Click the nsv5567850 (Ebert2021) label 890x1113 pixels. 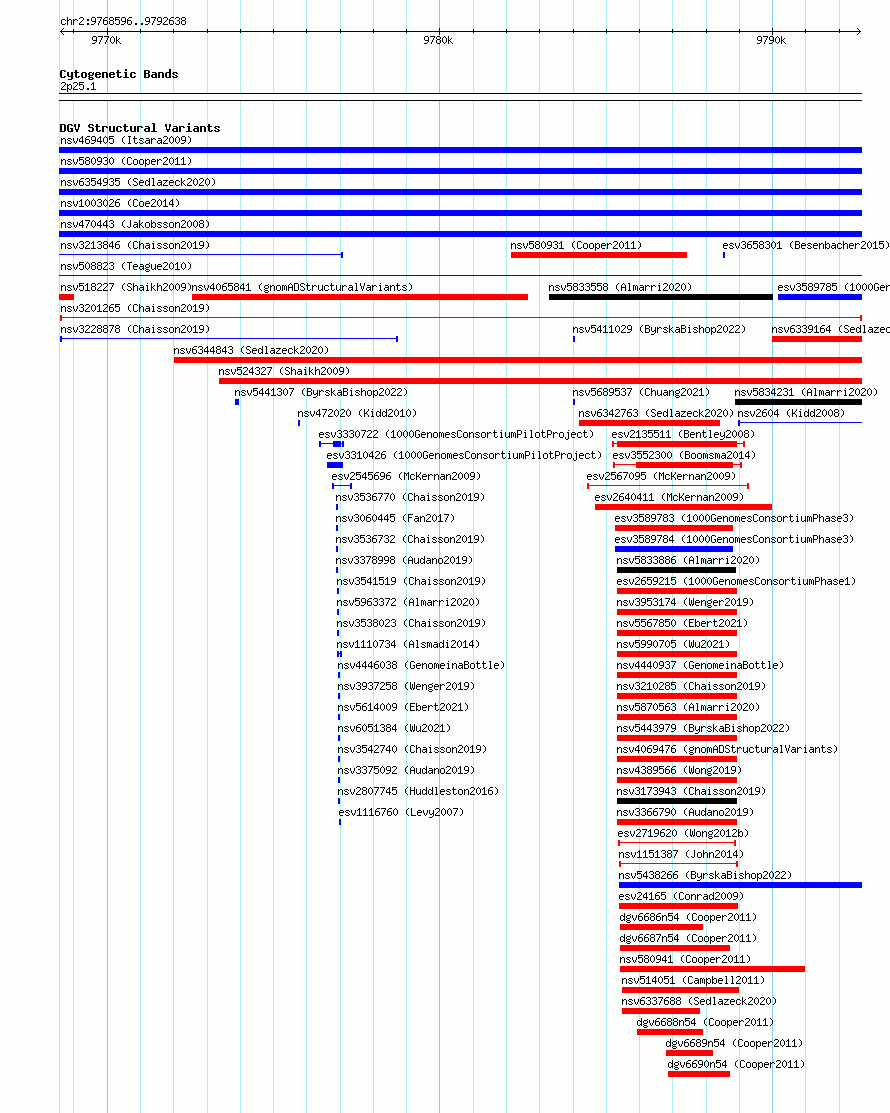click(682, 623)
